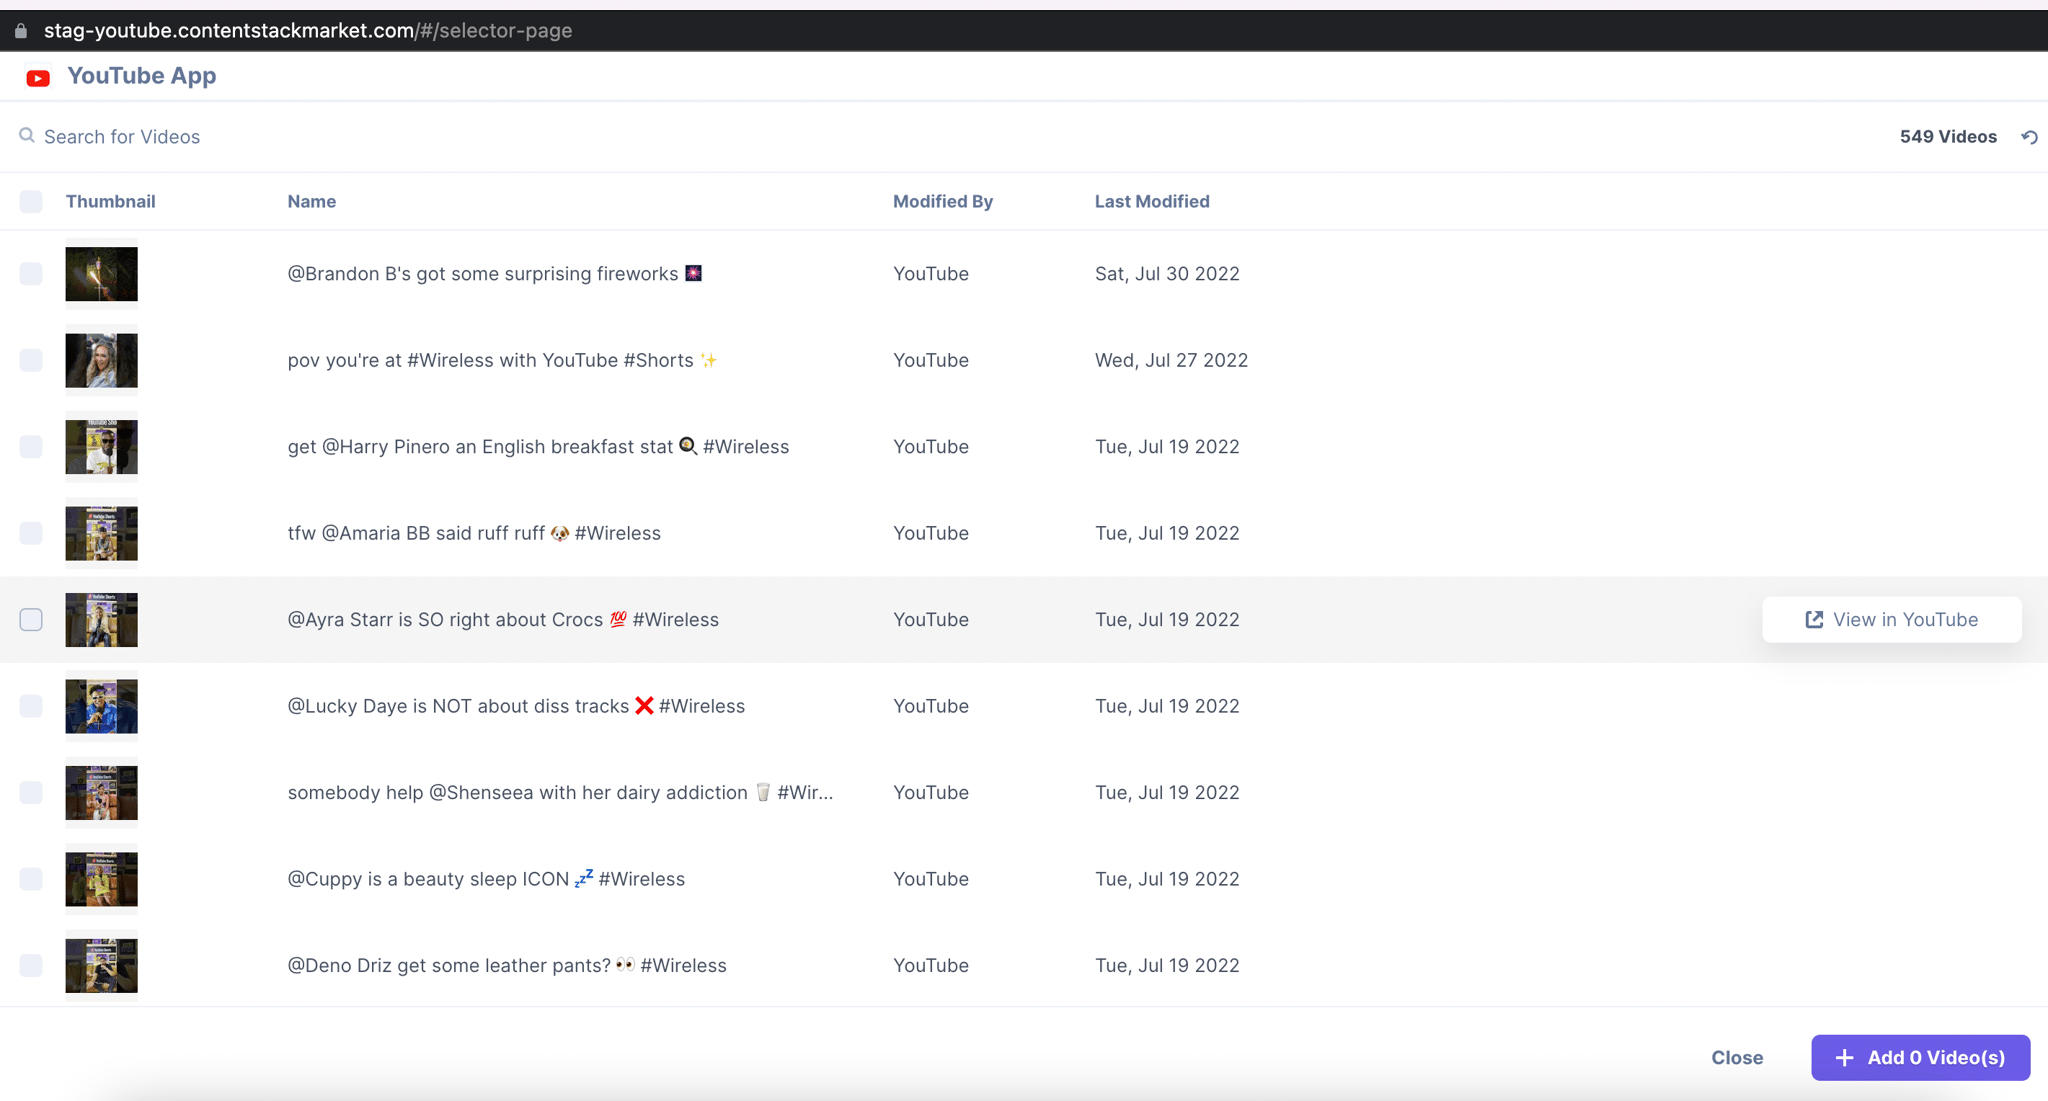
Task: Select the checkbox for pov you're at #Wireless
Action: coord(31,360)
